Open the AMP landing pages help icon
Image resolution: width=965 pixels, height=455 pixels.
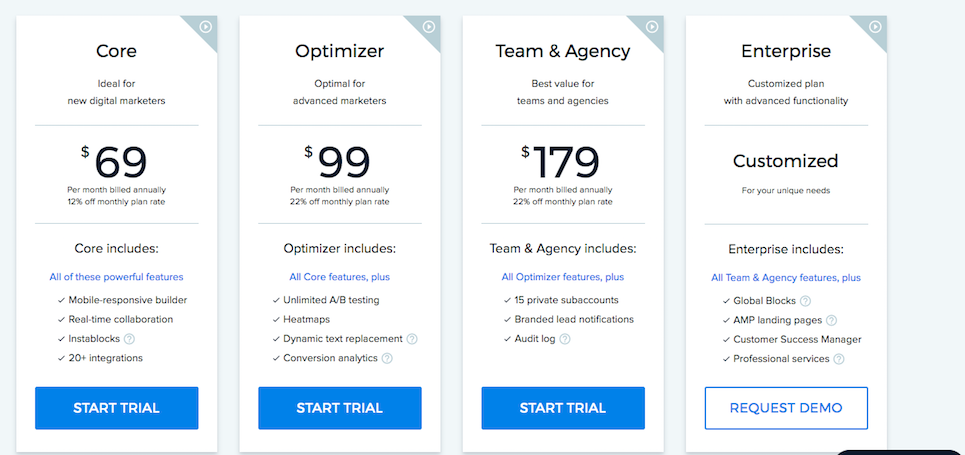point(831,320)
